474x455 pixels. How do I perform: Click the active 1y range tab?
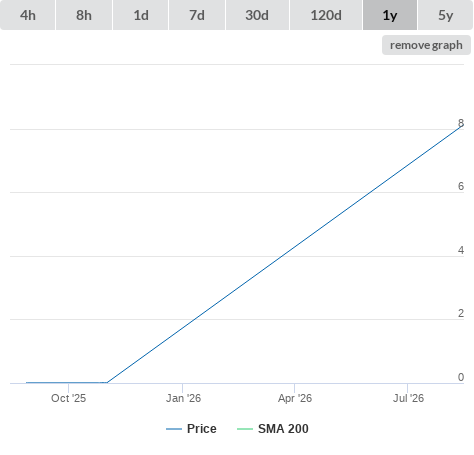390,15
